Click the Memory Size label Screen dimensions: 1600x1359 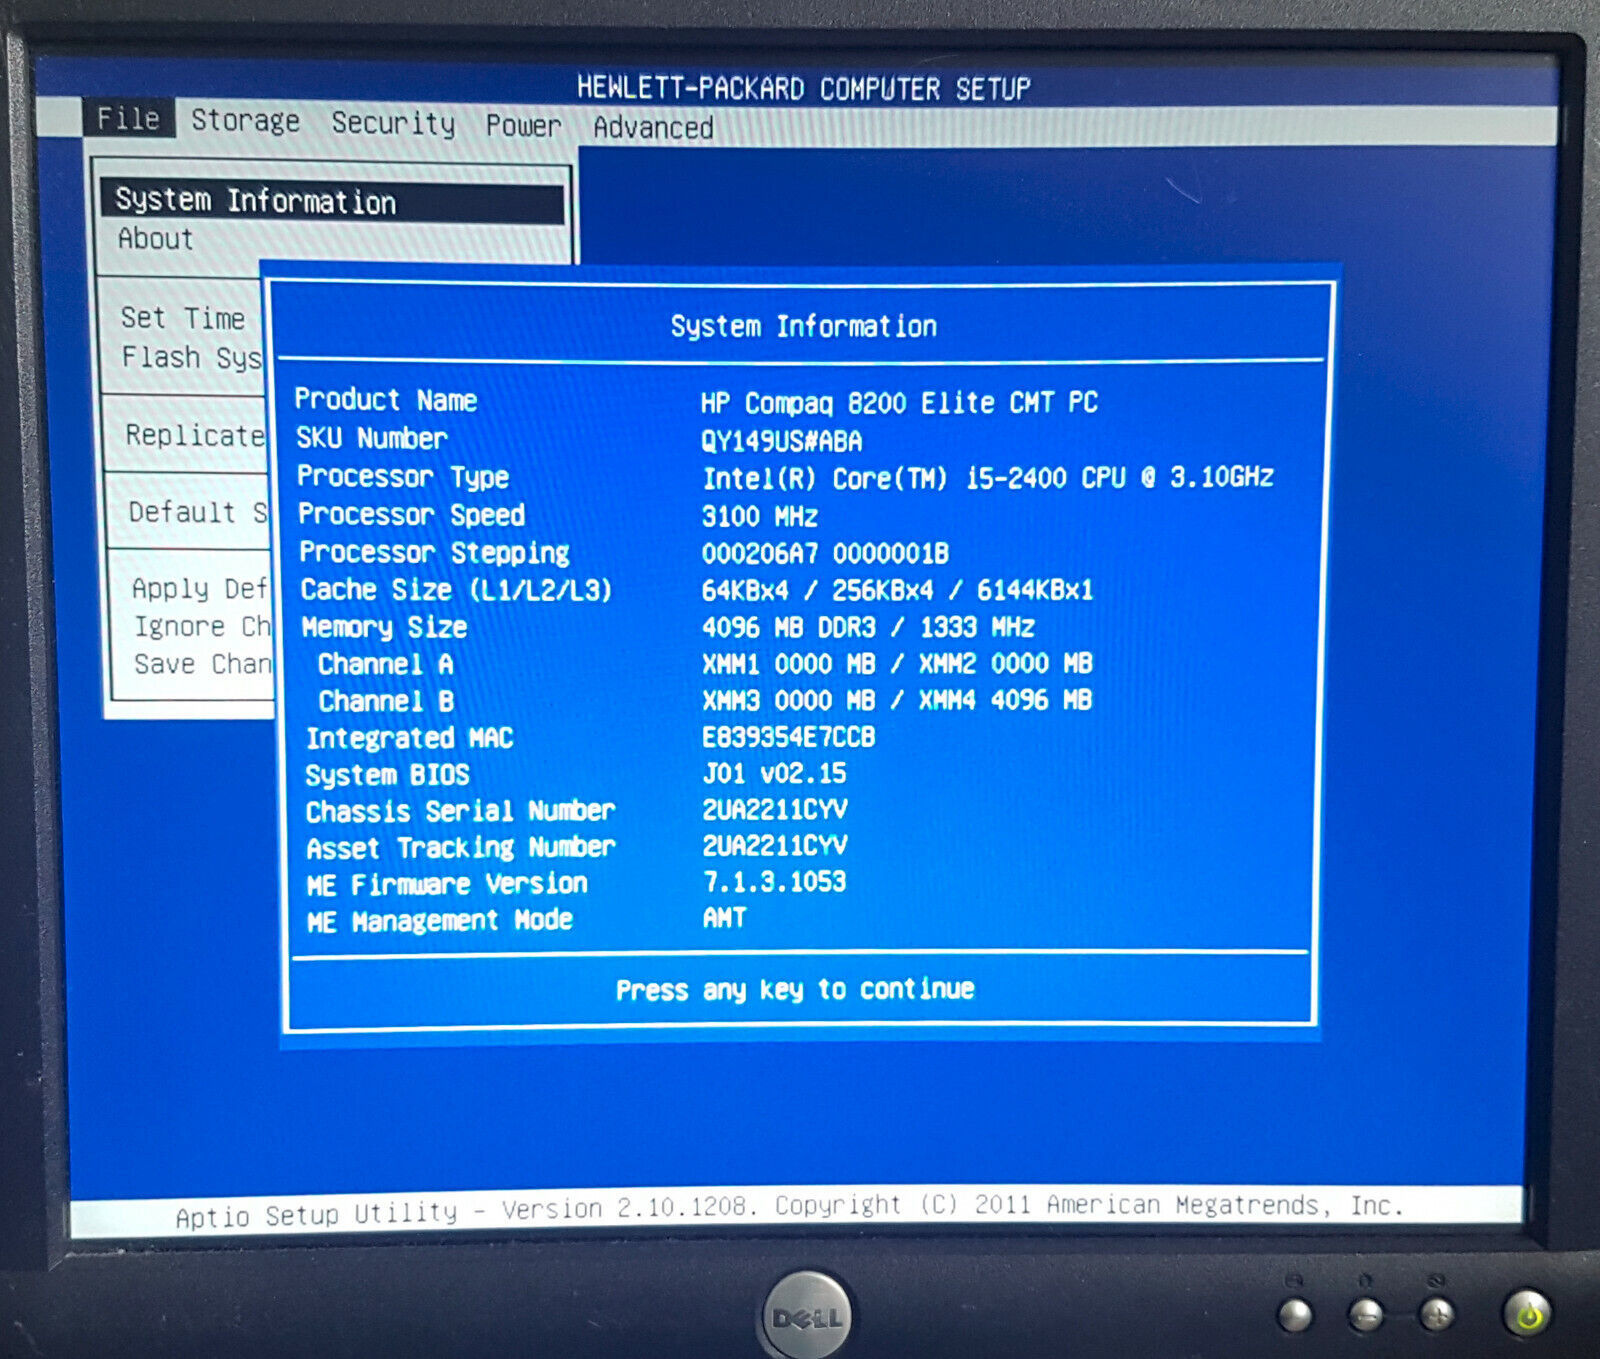(x=384, y=628)
